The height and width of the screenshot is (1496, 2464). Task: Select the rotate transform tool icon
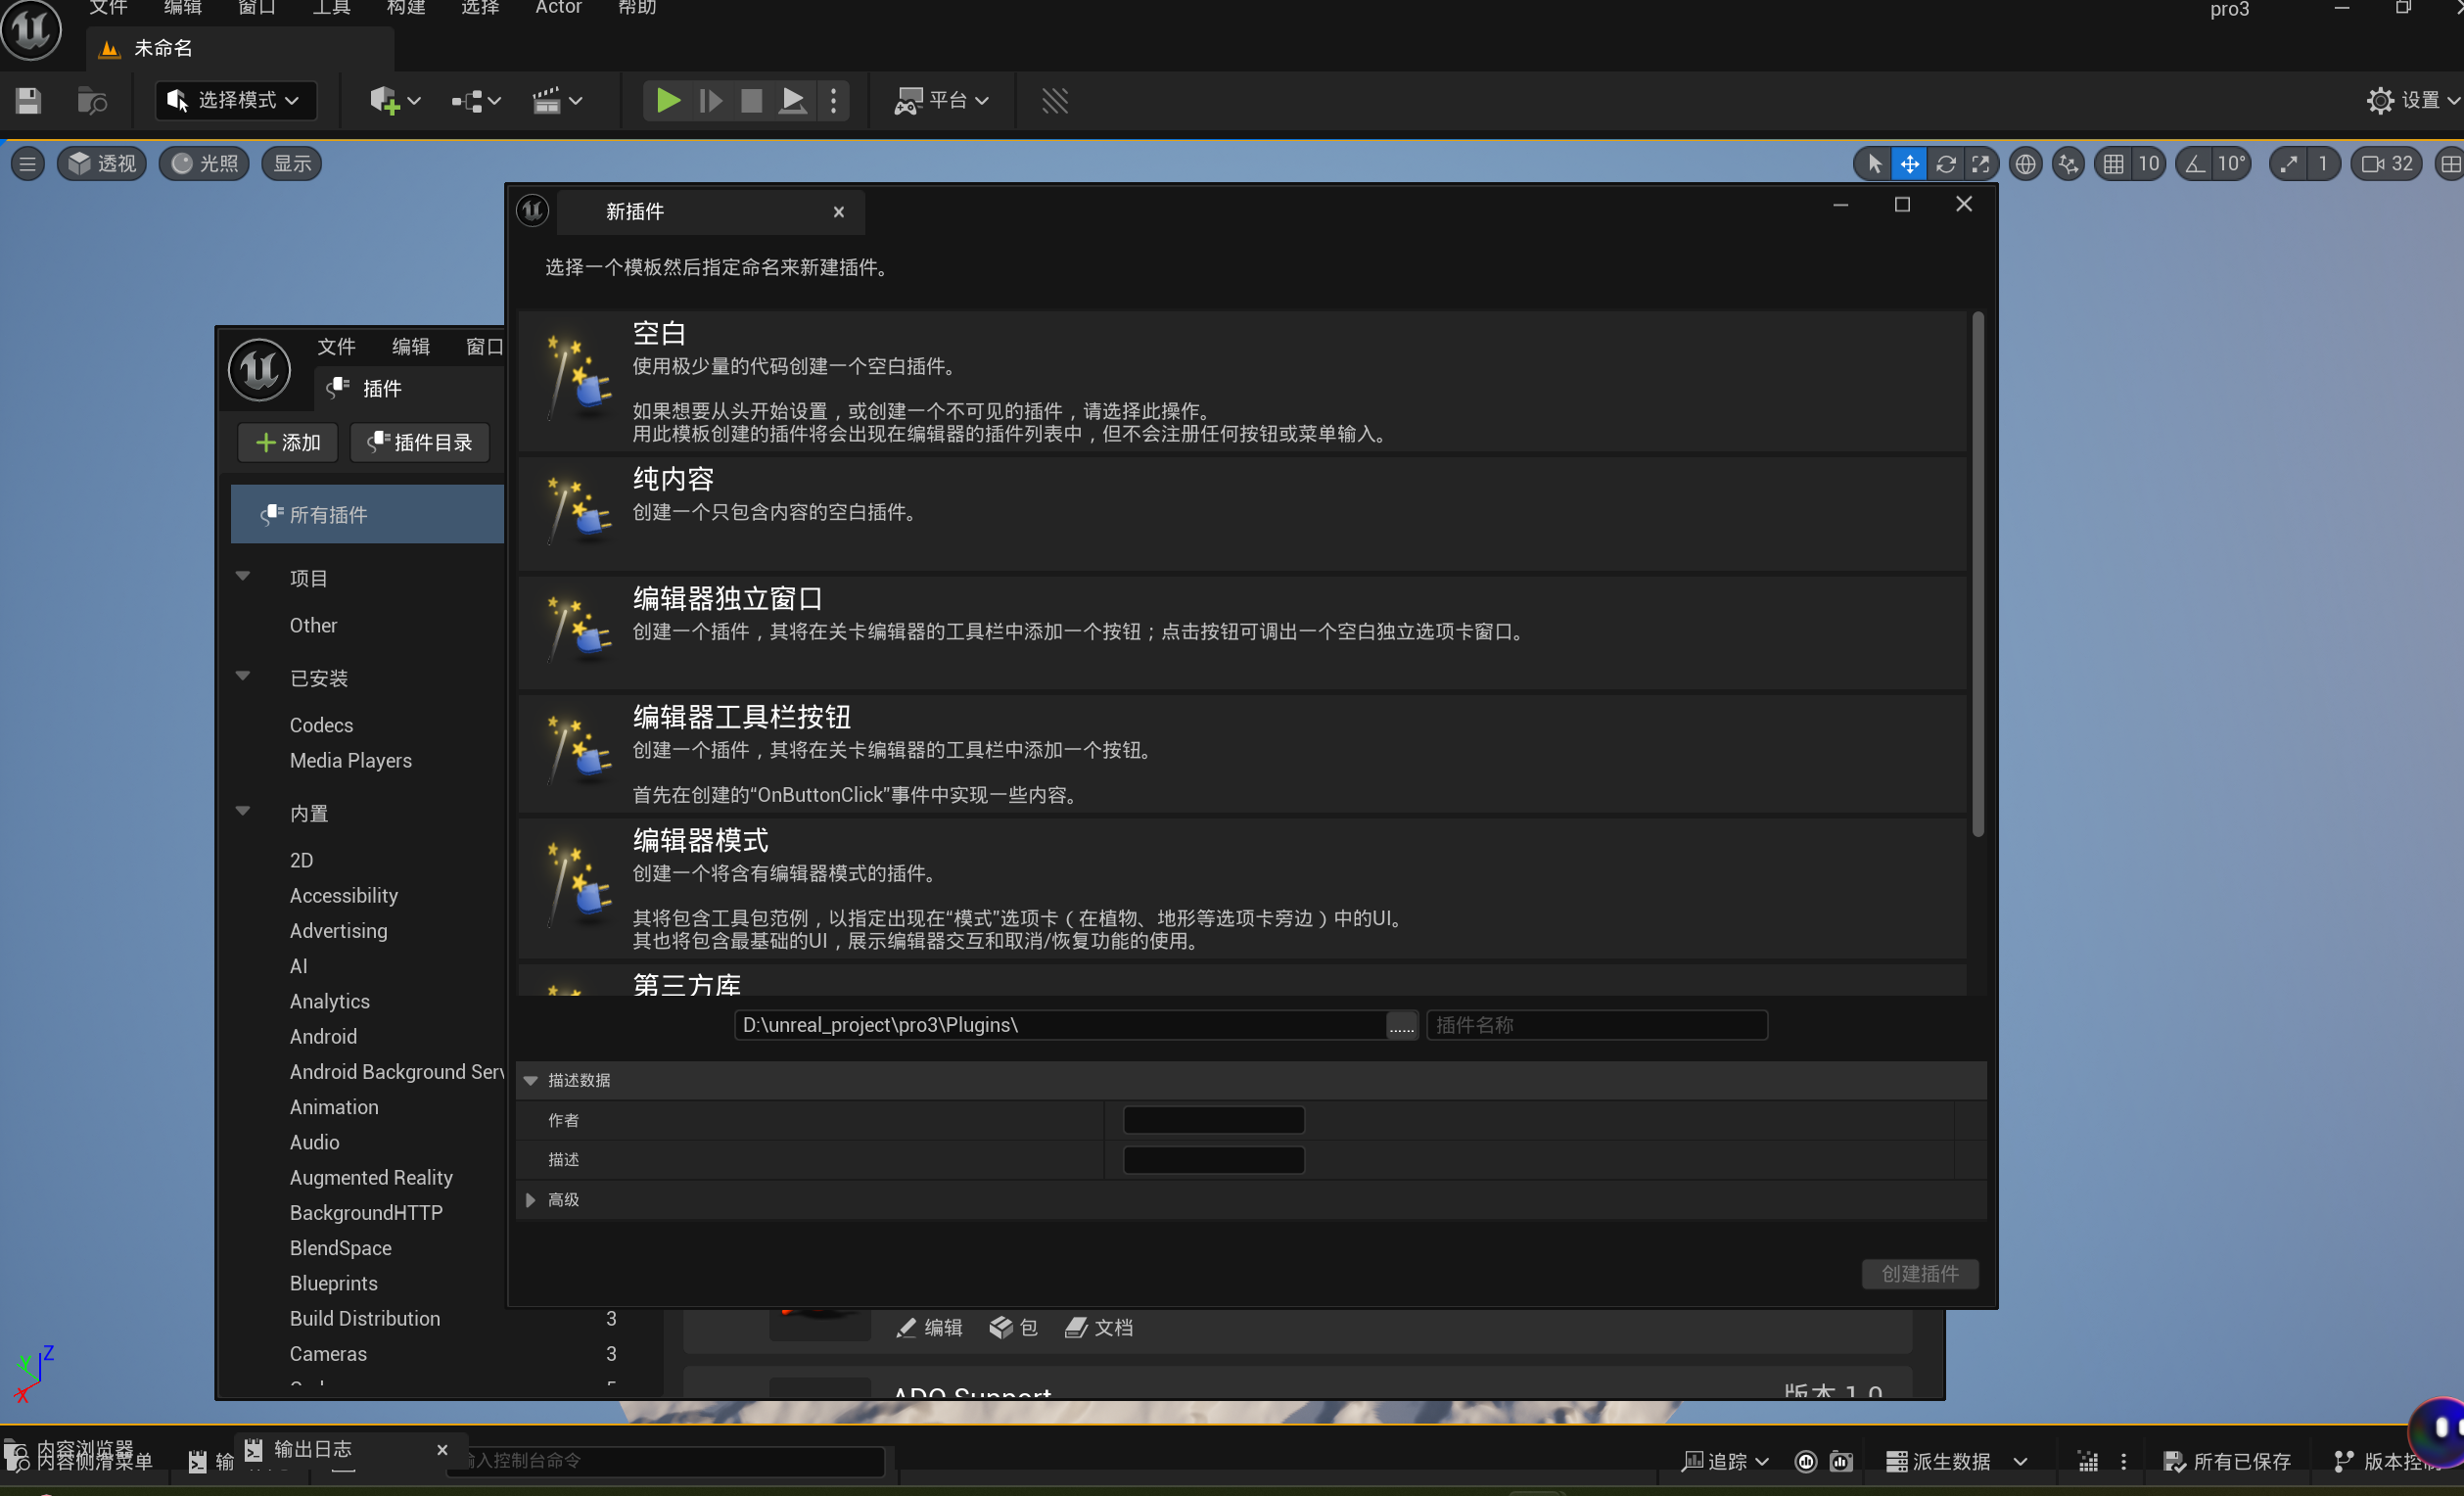(x=1945, y=164)
